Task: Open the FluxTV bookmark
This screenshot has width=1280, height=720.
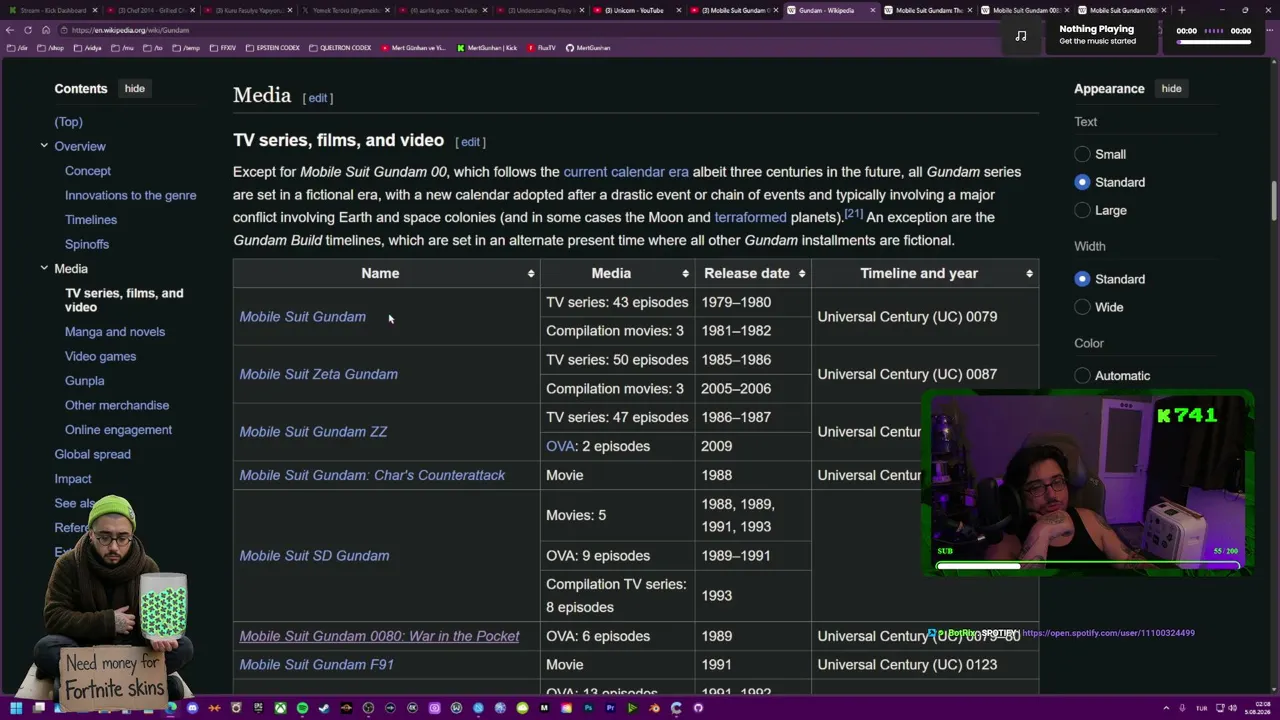Action: (541, 48)
